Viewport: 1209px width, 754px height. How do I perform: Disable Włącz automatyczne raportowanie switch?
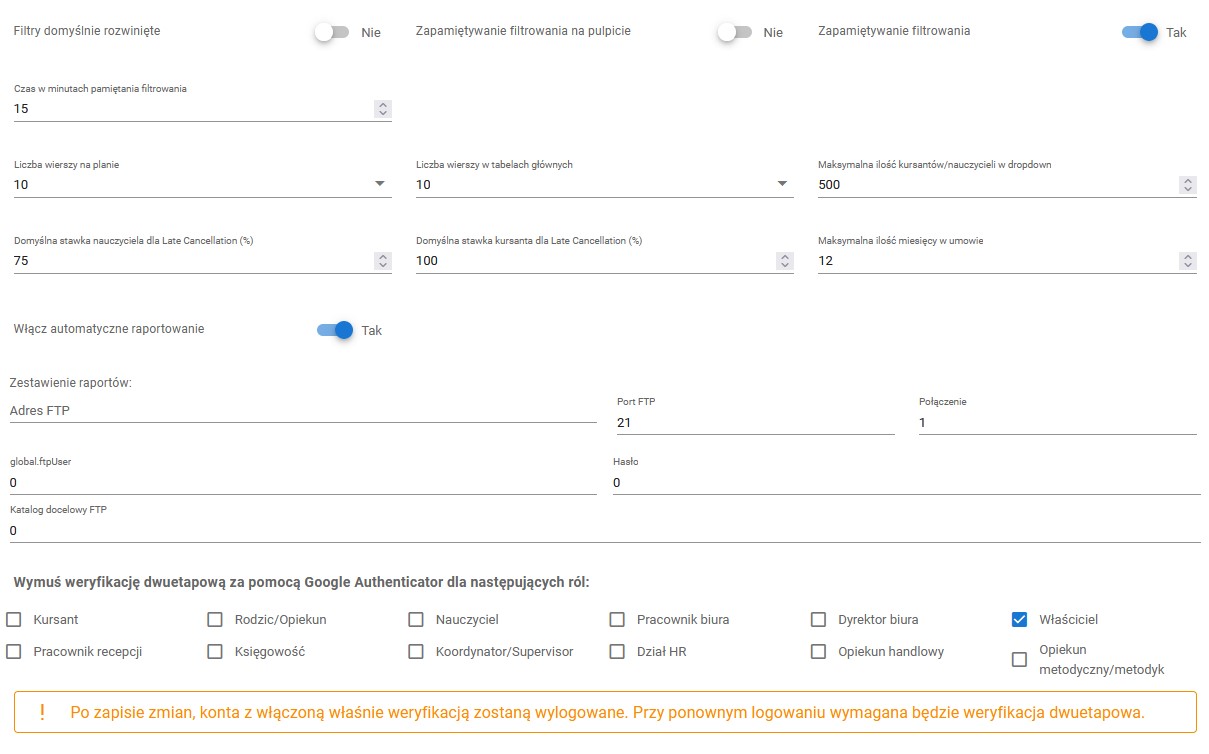pyautogui.click(x=335, y=330)
